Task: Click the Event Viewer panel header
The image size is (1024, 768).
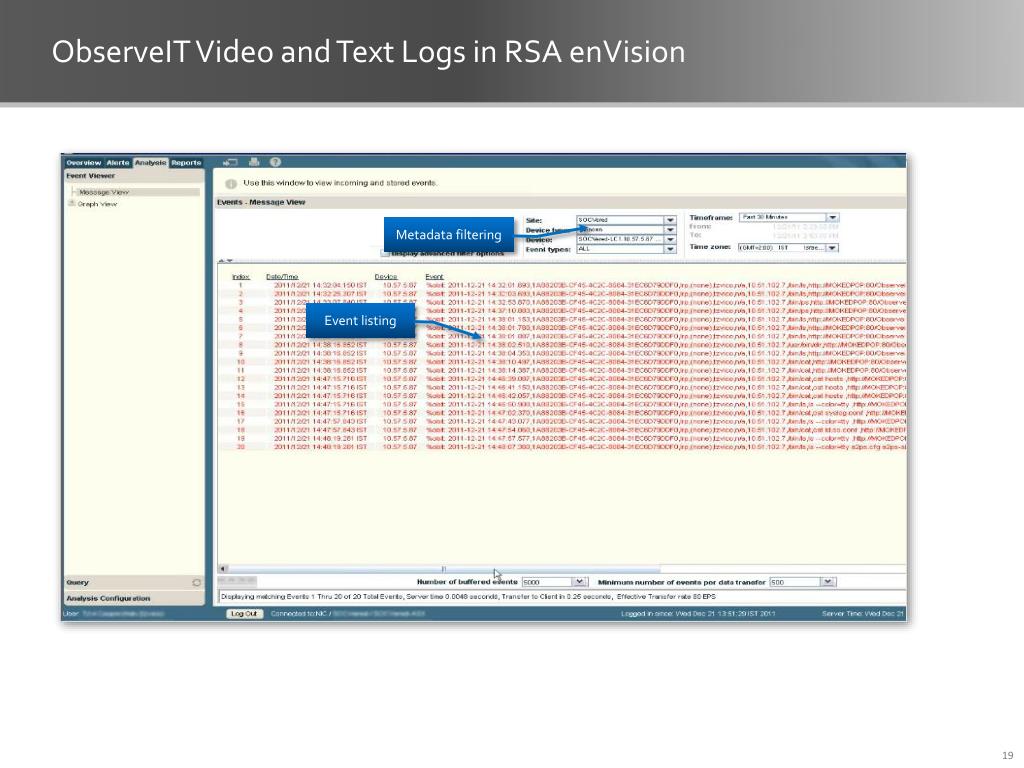Action: (134, 176)
